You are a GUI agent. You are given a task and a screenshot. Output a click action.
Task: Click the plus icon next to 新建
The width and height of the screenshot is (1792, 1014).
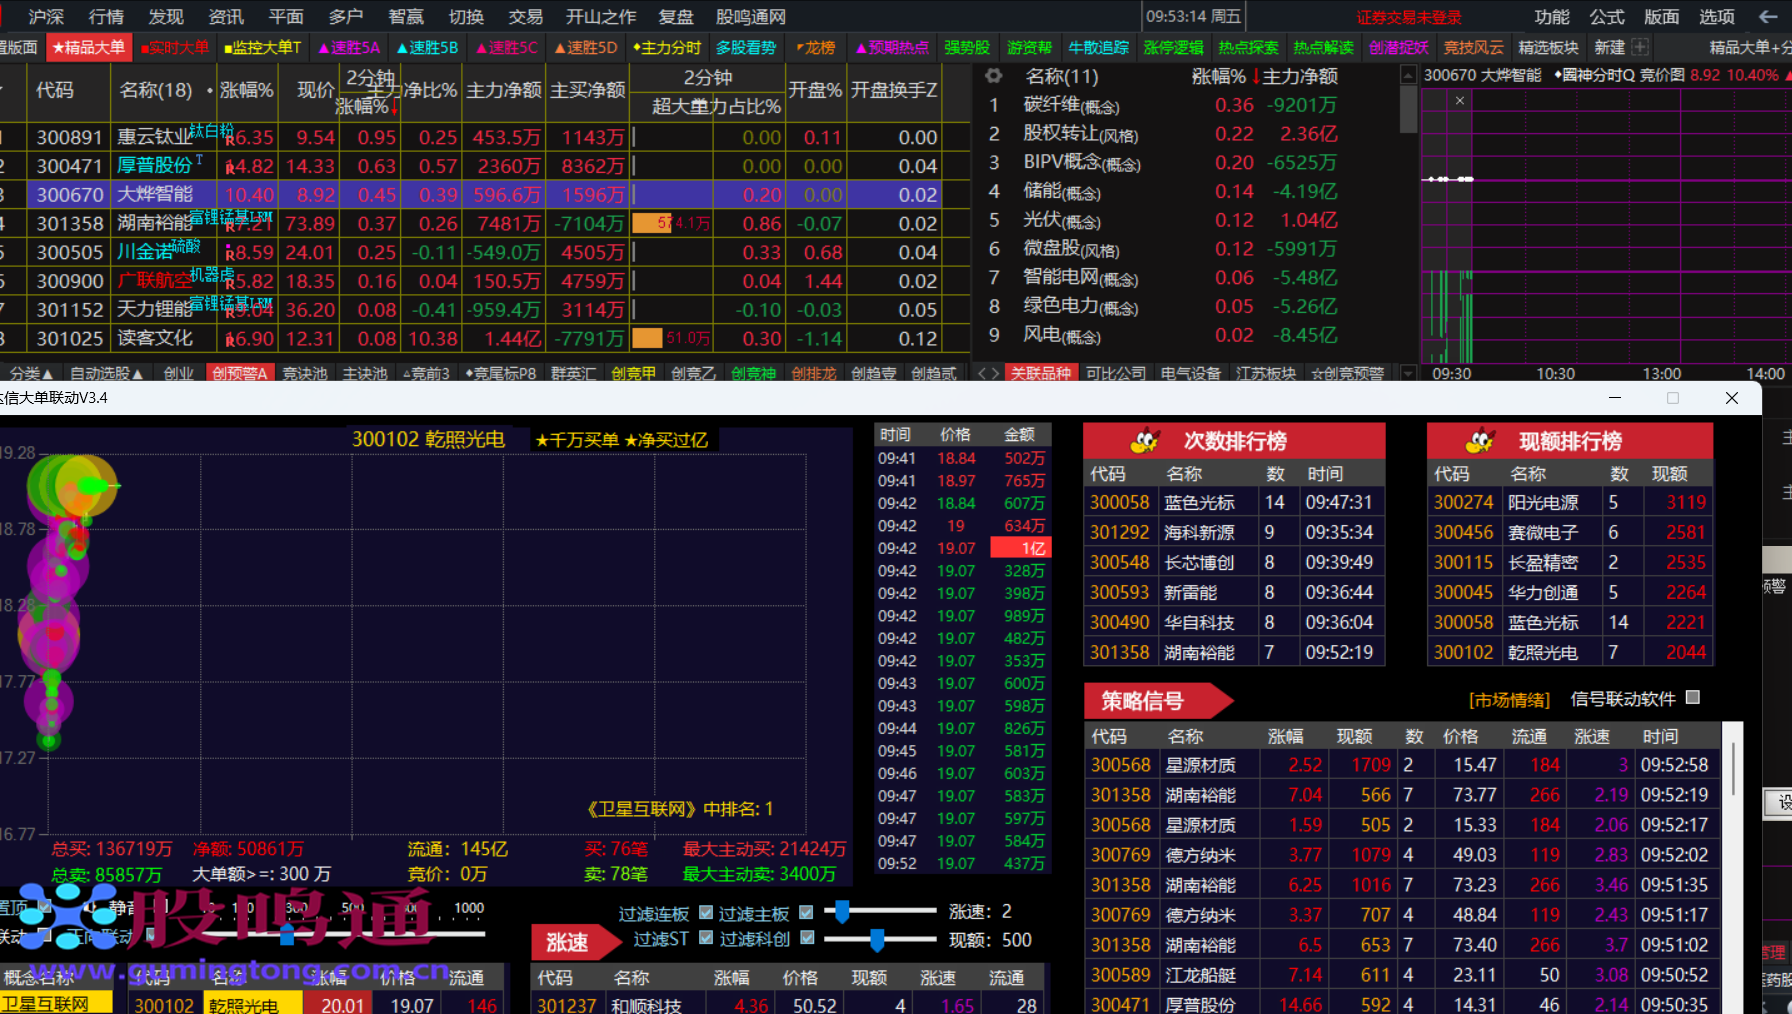point(1640,47)
